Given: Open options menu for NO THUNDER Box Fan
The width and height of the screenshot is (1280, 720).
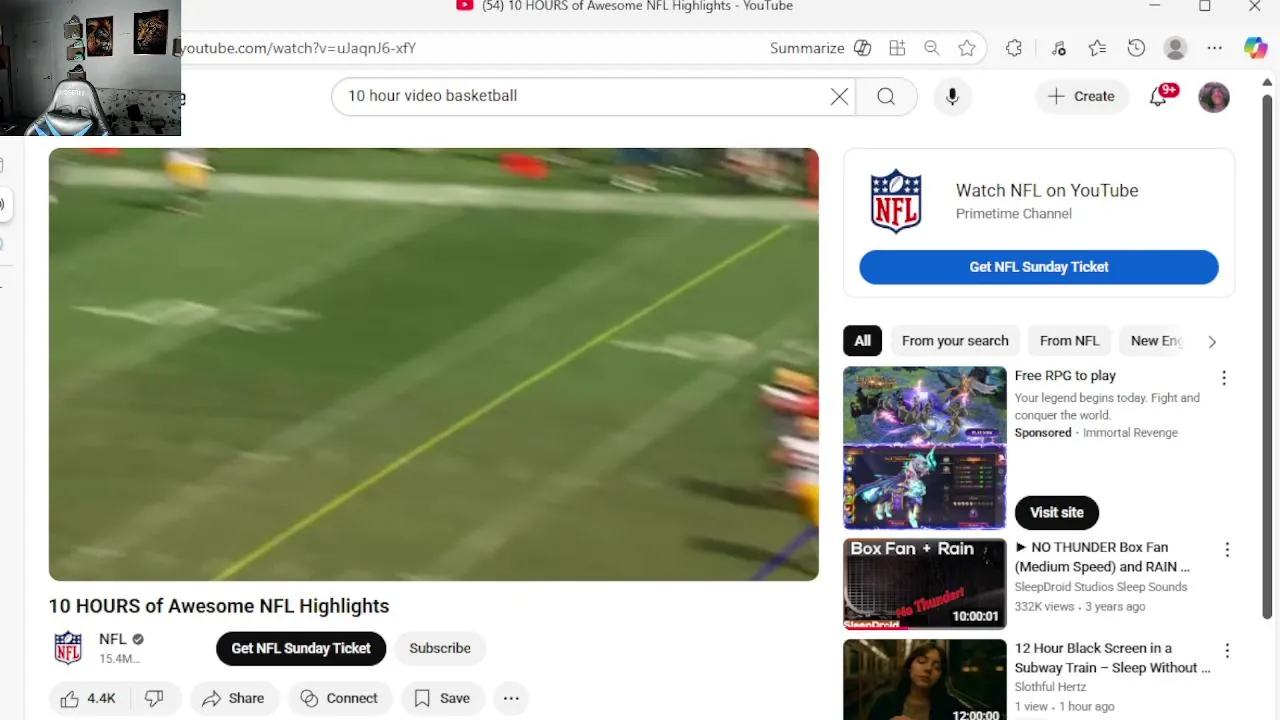Looking at the screenshot, I should 1227,550.
